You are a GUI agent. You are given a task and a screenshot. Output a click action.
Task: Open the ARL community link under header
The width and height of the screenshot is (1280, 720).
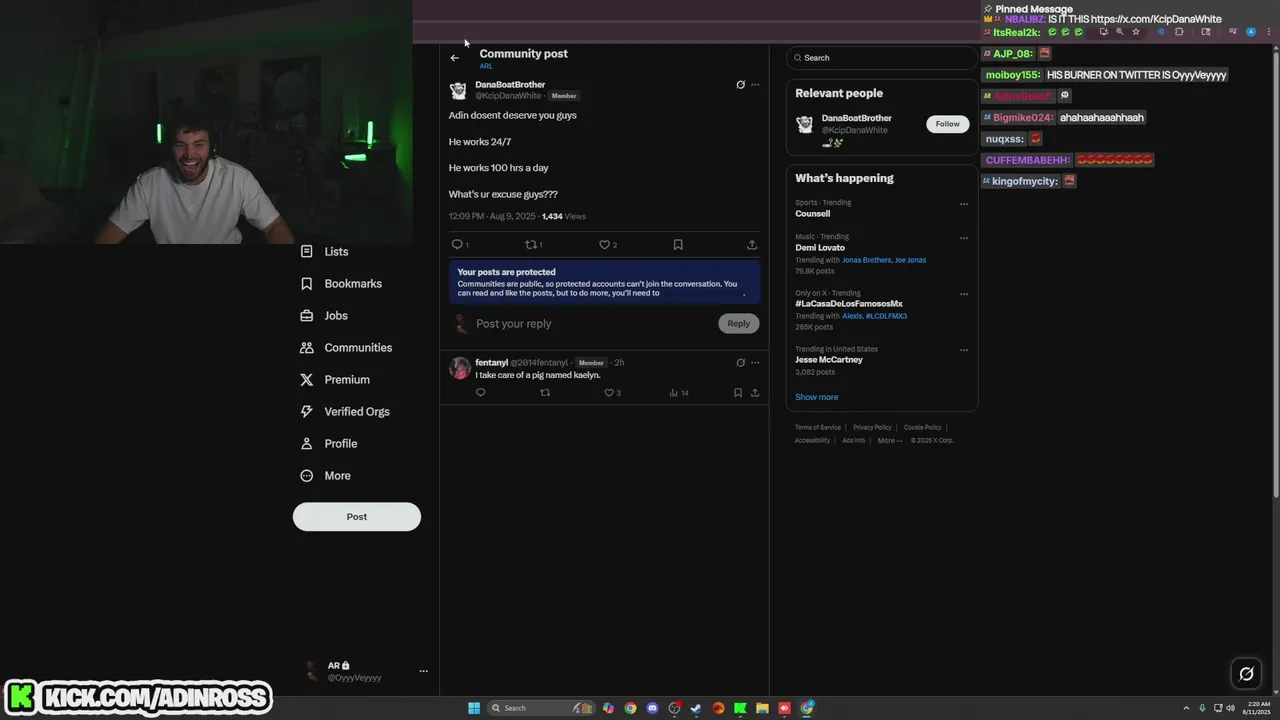[x=486, y=67]
